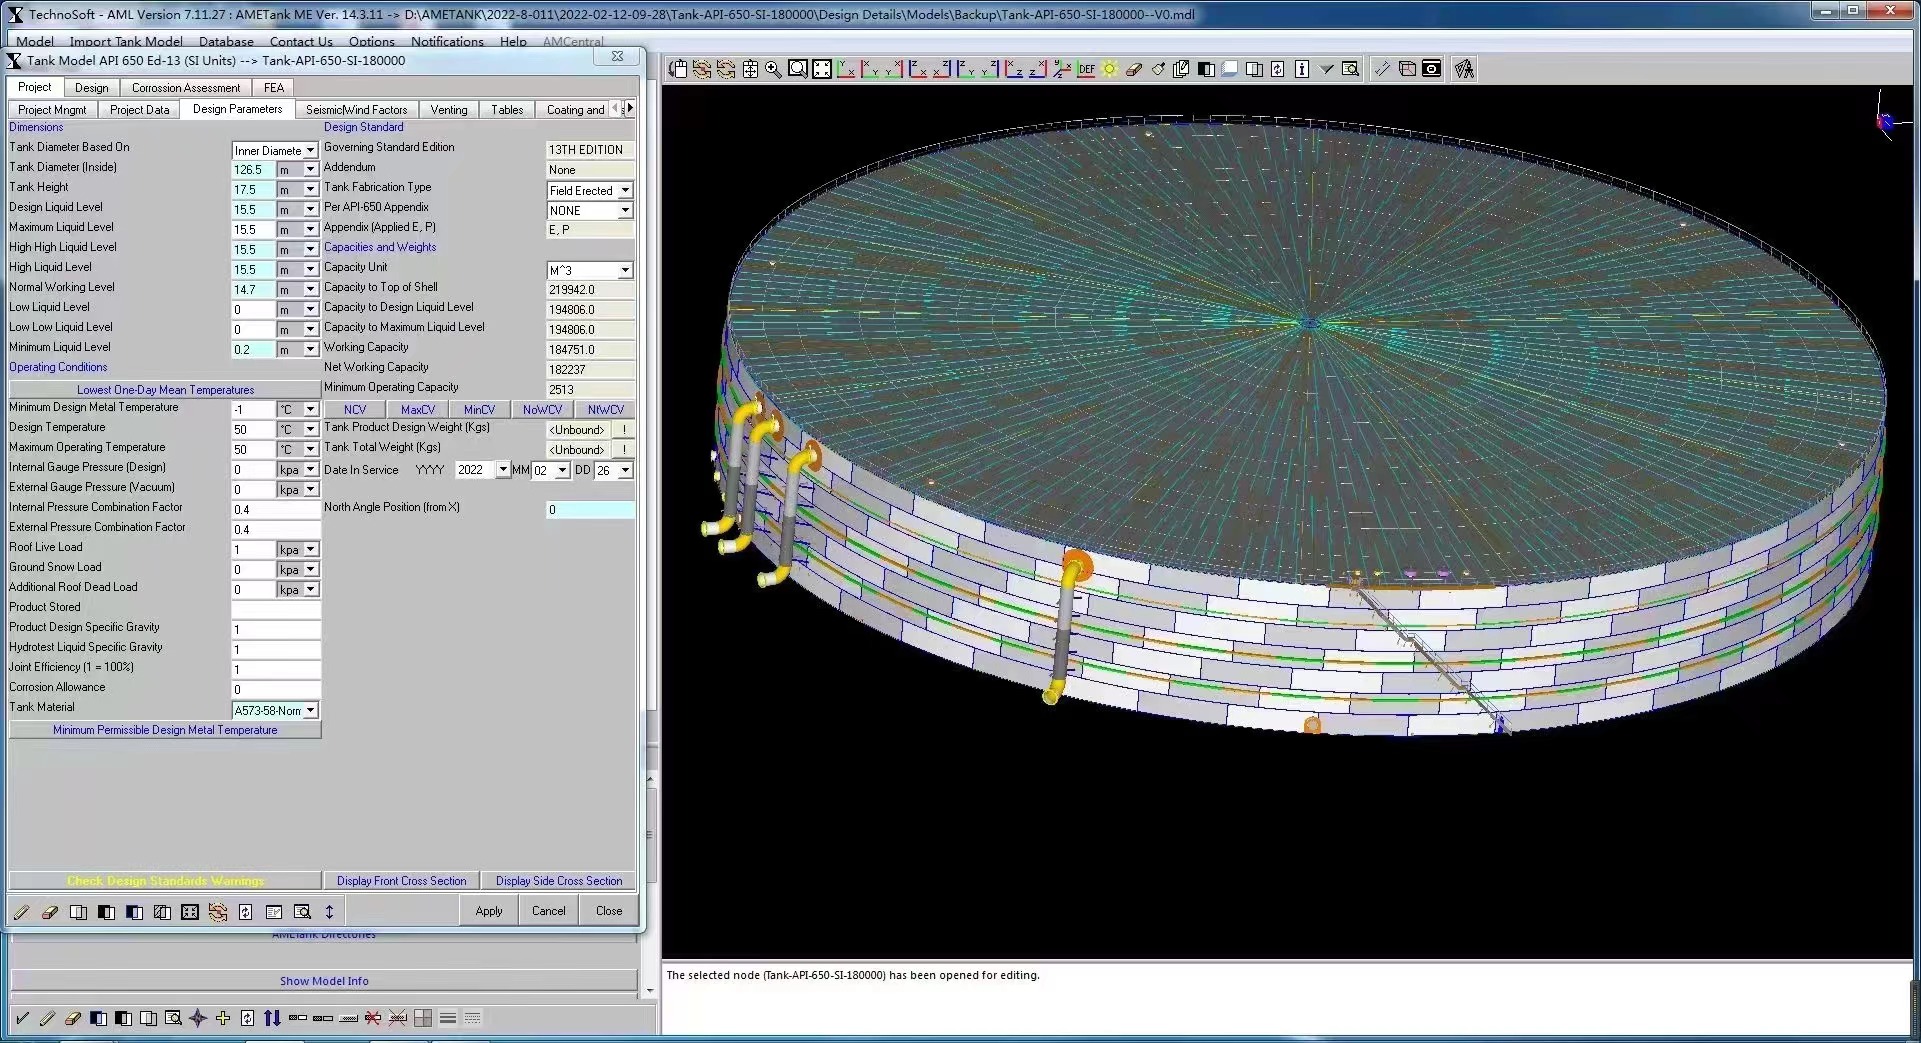The image size is (1921, 1043).
Task: Click the checkmark icon in bottom-left toolbar
Action: click(x=22, y=1018)
